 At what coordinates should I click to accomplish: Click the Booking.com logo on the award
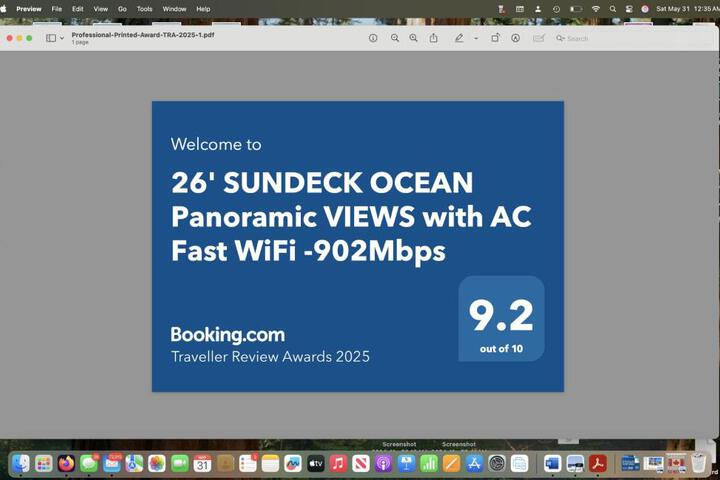[228, 335]
